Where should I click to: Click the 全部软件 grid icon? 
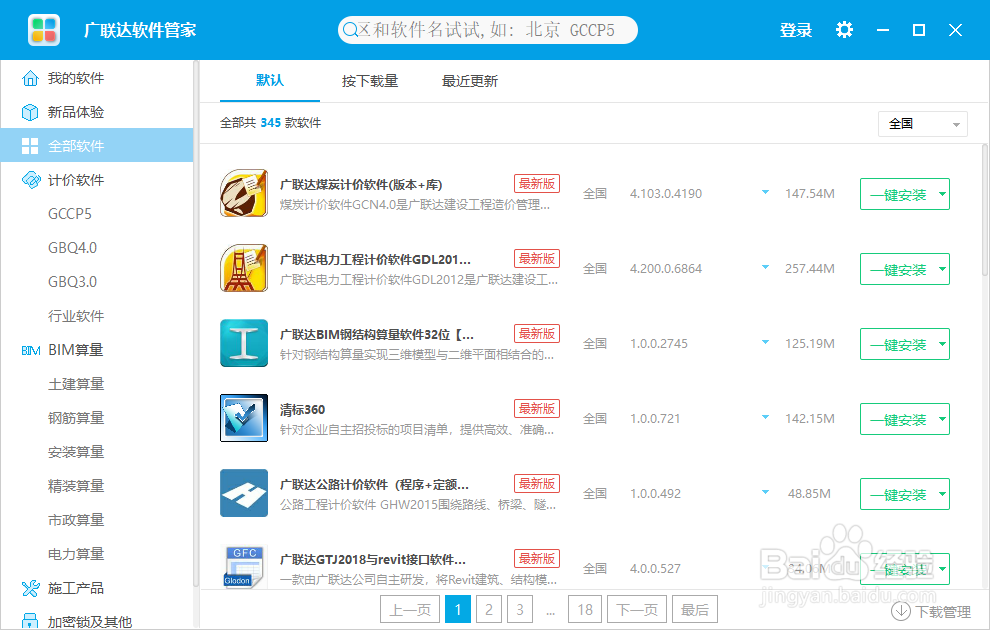coord(30,146)
